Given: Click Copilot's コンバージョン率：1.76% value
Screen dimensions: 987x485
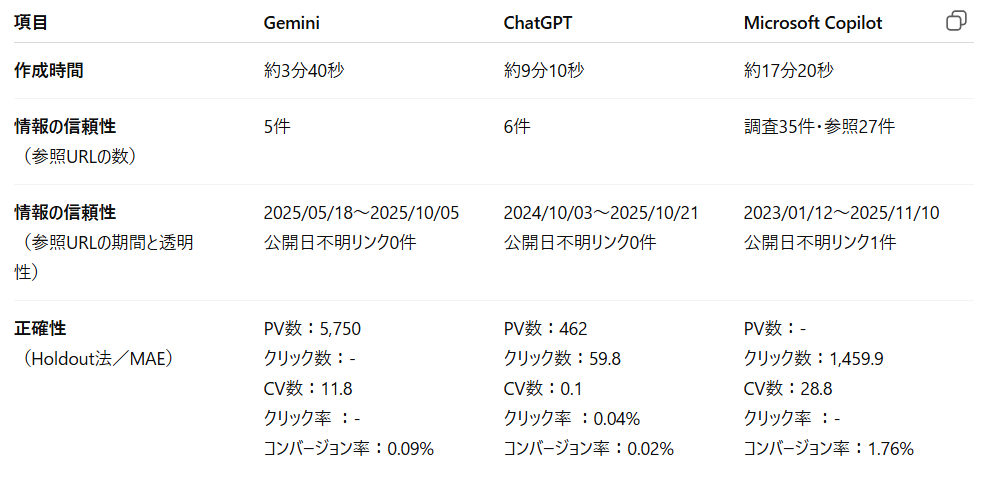Looking at the screenshot, I should [828, 448].
